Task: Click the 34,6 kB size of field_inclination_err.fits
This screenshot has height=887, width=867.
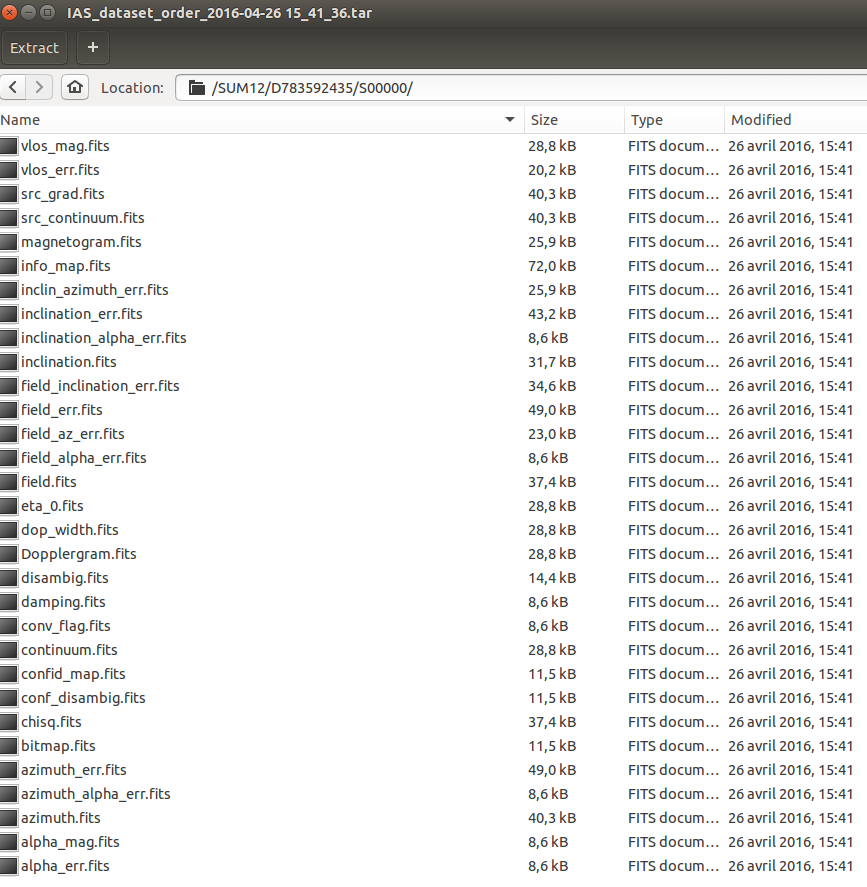Action: (552, 386)
